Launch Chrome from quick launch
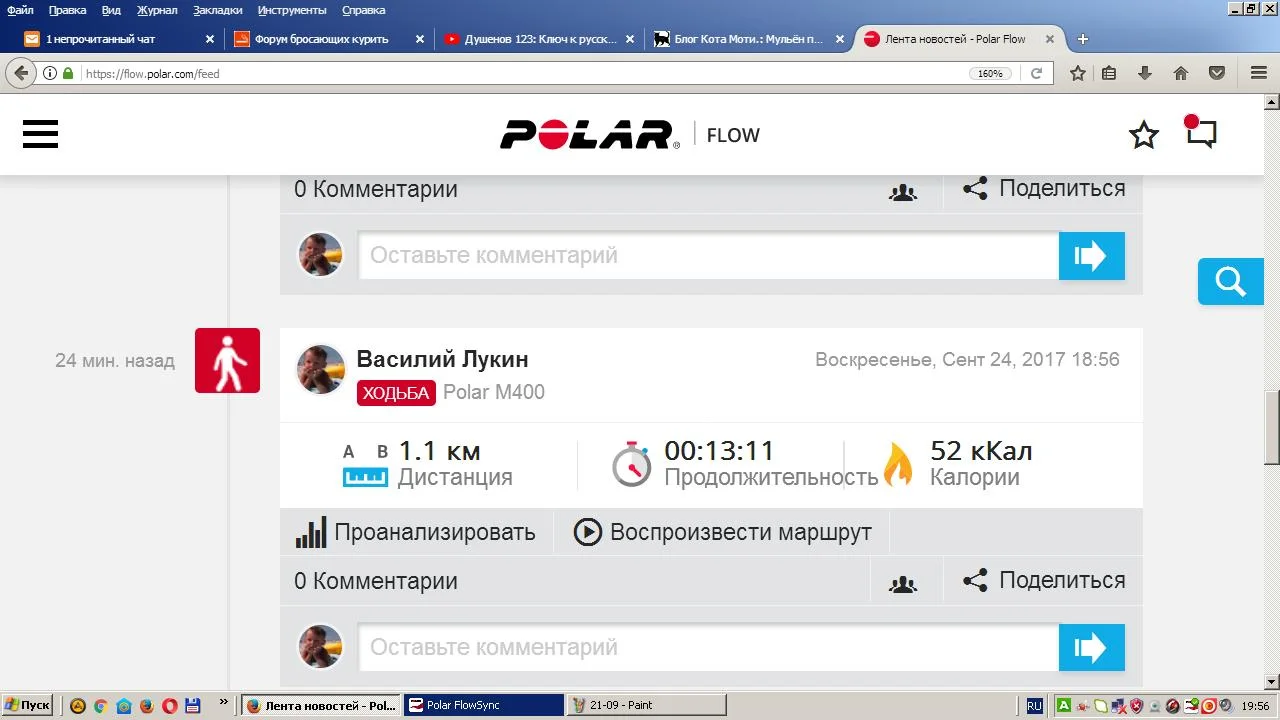Image resolution: width=1280 pixels, height=720 pixels. click(x=100, y=706)
